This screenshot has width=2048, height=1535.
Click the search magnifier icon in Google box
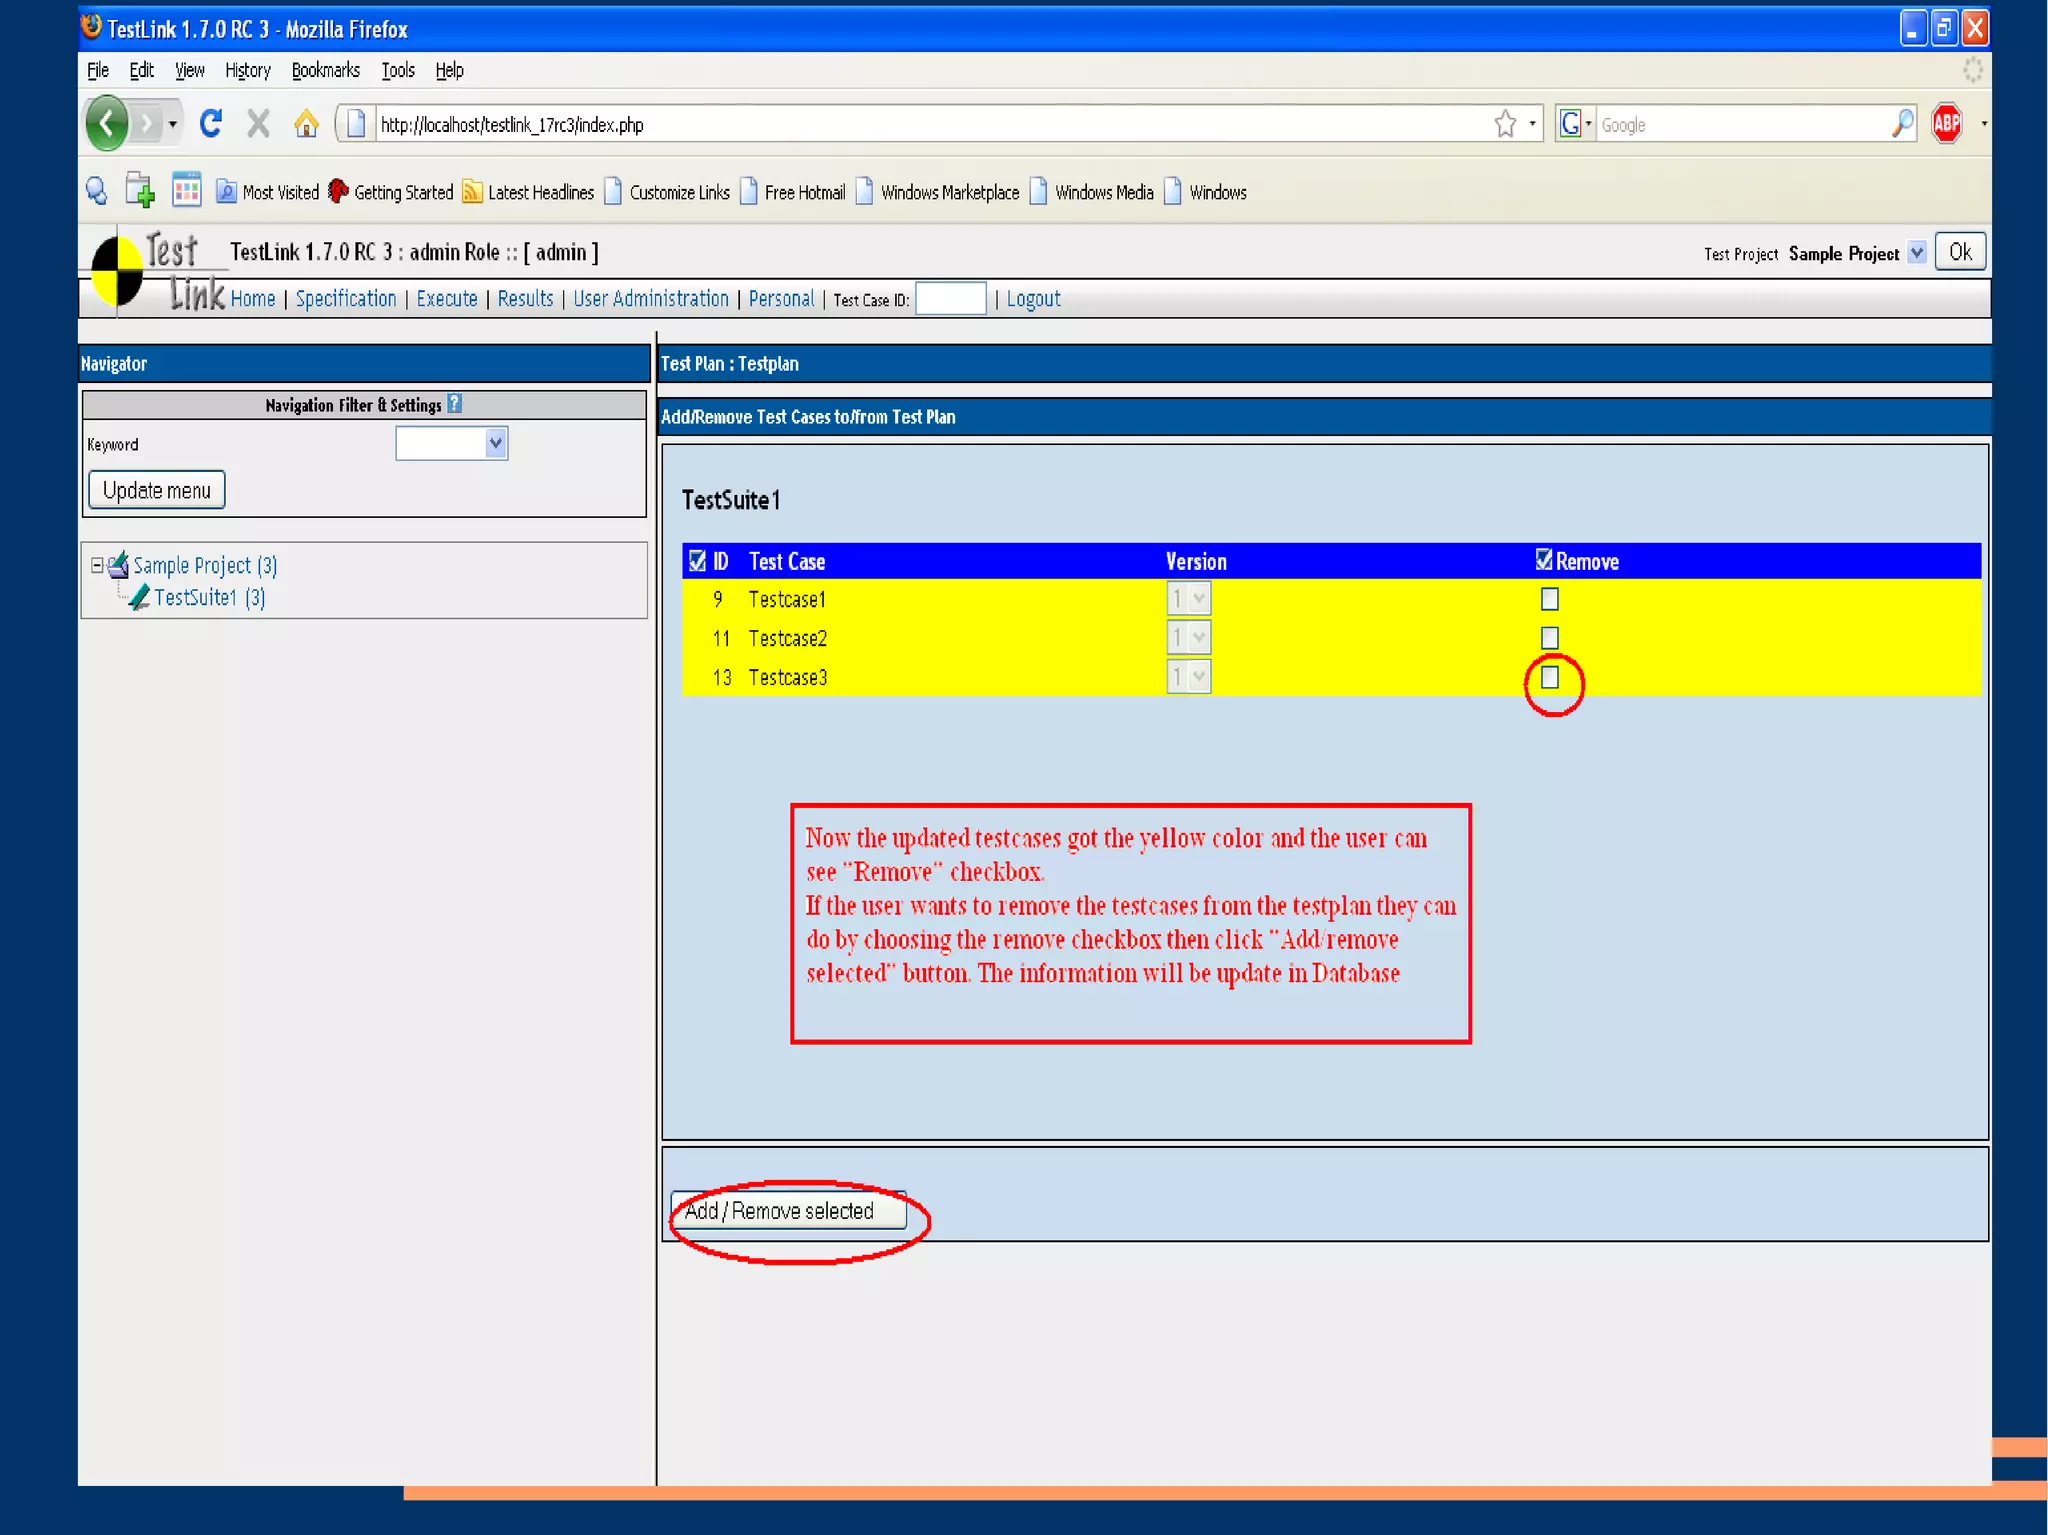point(1901,124)
